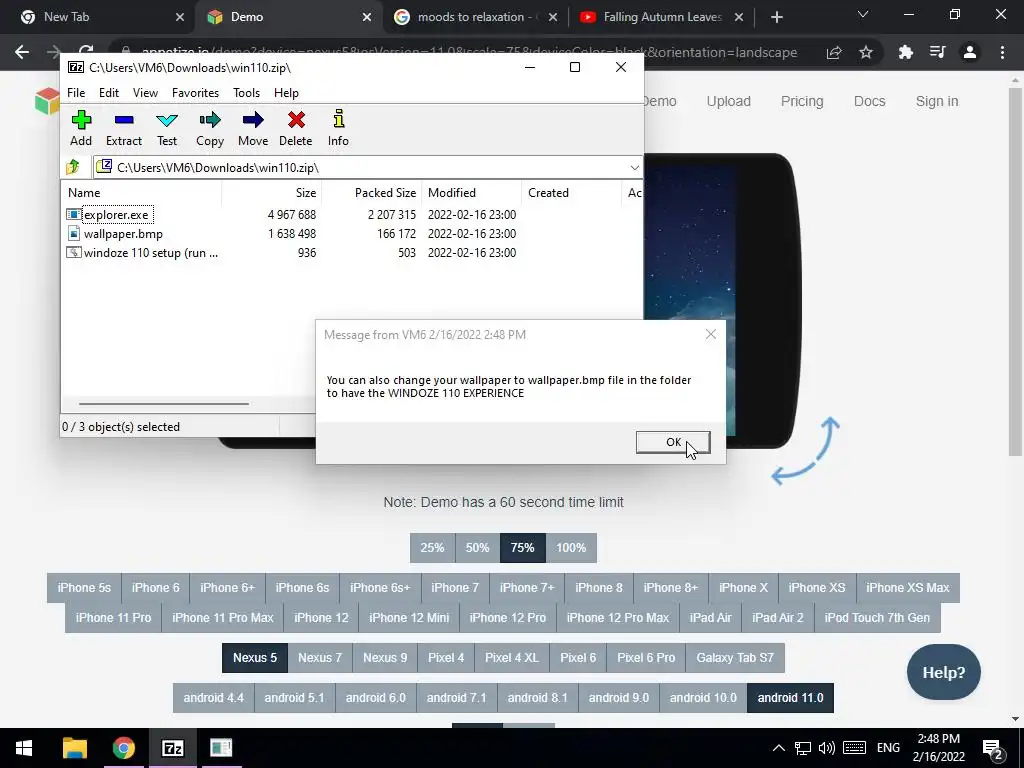Click the Add button in 7-Zip toolbar
The image size is (1024, 768).
tap(81, 129)
